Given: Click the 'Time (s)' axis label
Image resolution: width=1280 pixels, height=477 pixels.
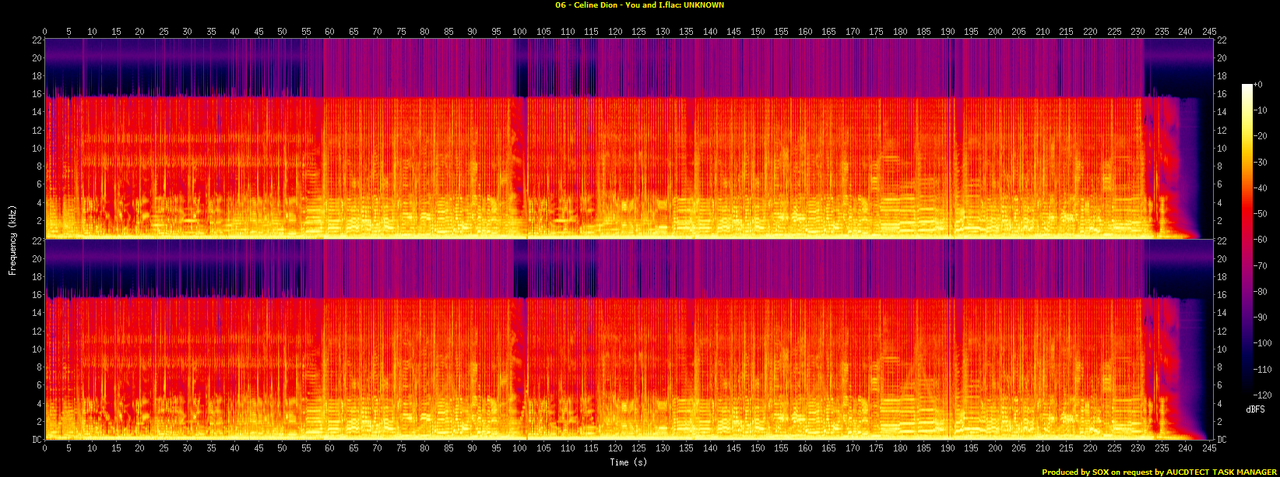Looking at the screenshot, I should (630, 462).
